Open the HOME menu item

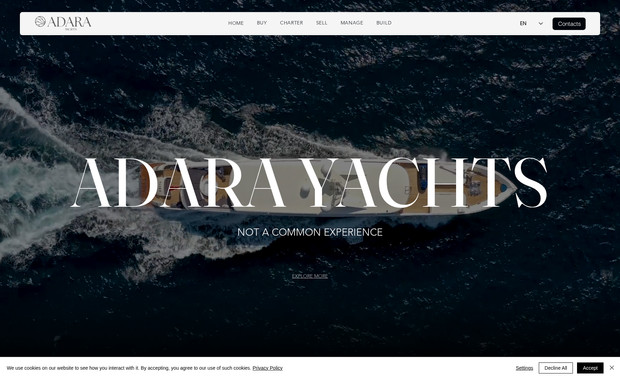point(236,23)
